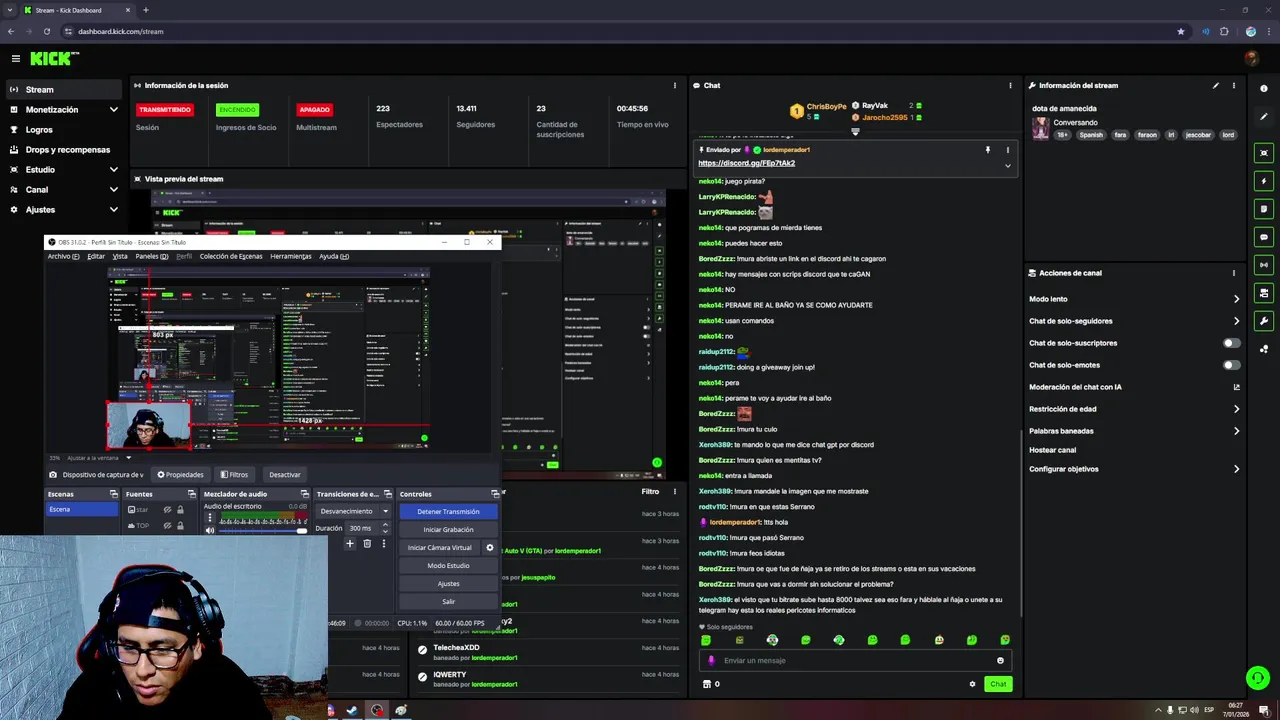Click Iniciar Grabación in OBS
The width and height of the screenshot is (1280, 720).
click(448, 529)
